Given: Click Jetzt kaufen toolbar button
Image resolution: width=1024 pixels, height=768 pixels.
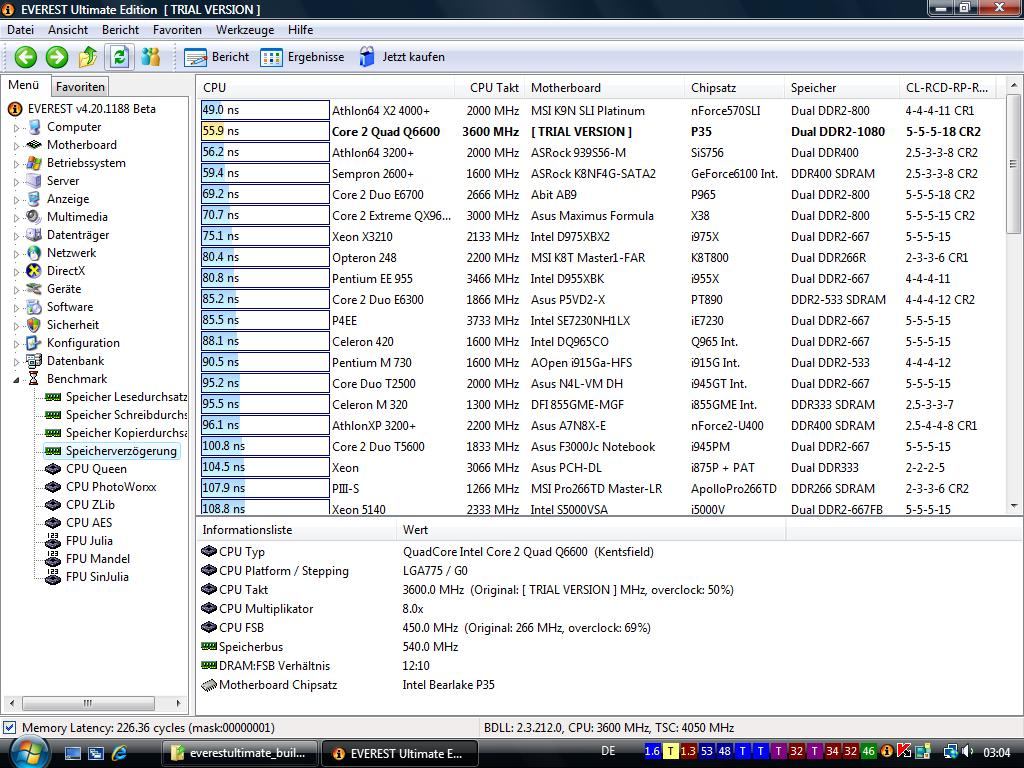Looking at the screenshot, I should point(402,57).
